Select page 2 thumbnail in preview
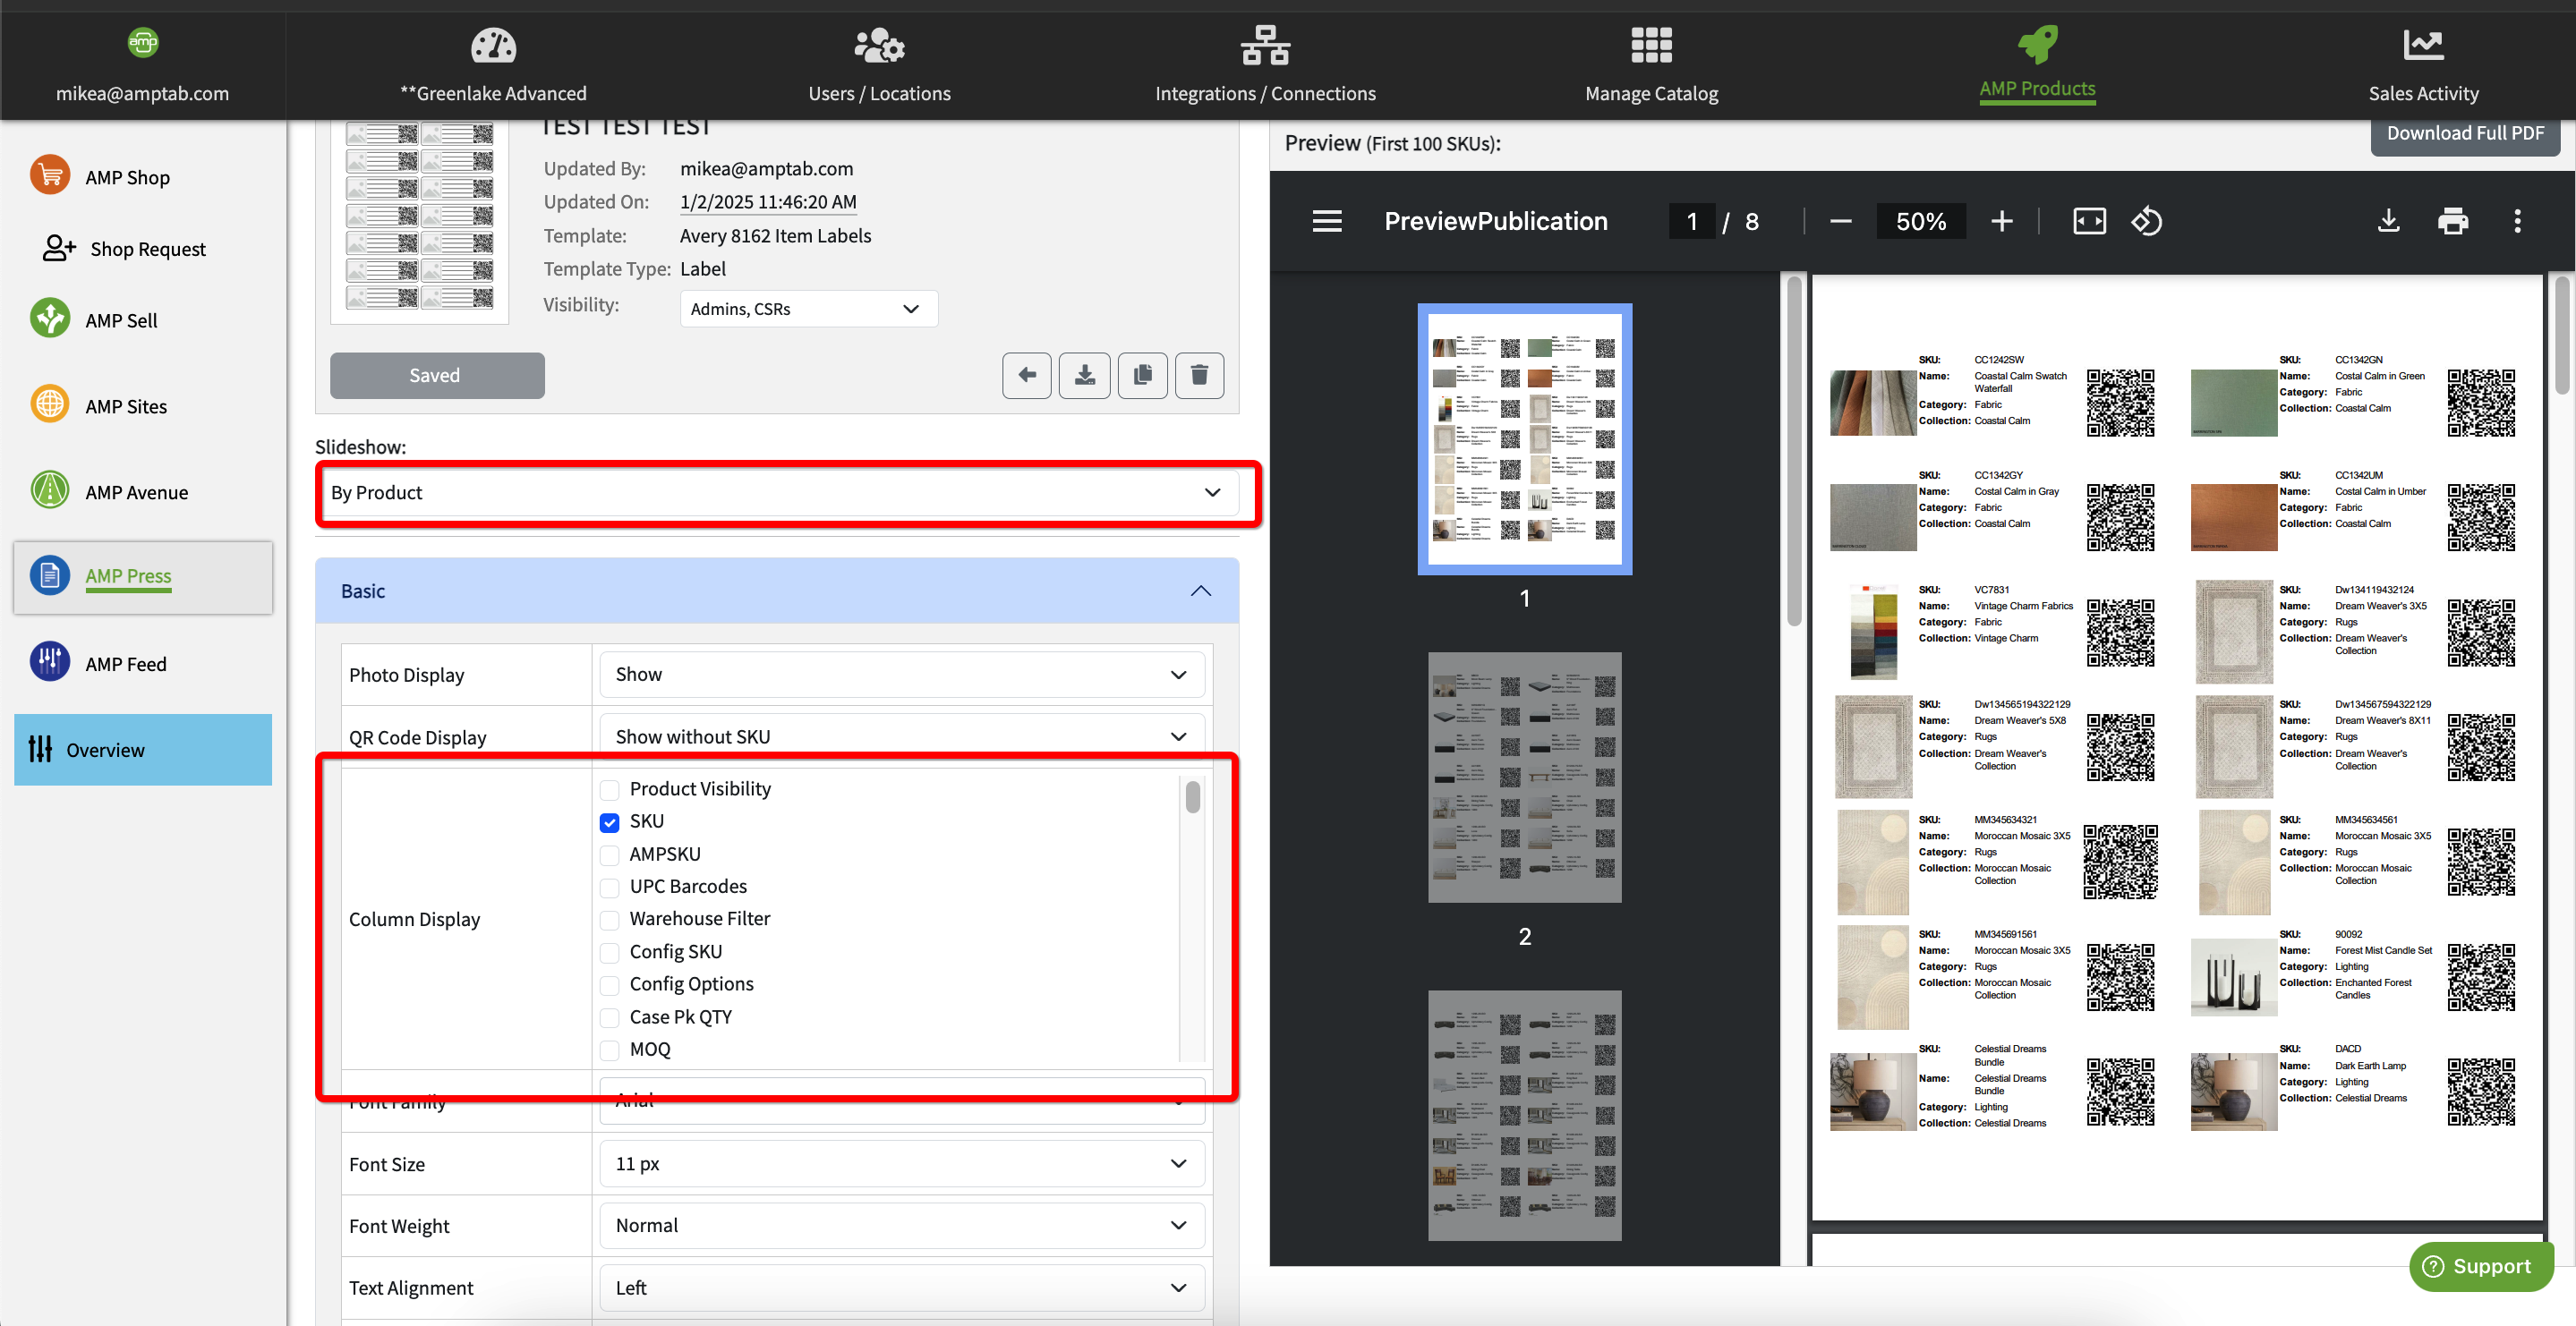The height and width of the screenshot is (1326, 2576). pyautogui.click(x=1524, y=778)
